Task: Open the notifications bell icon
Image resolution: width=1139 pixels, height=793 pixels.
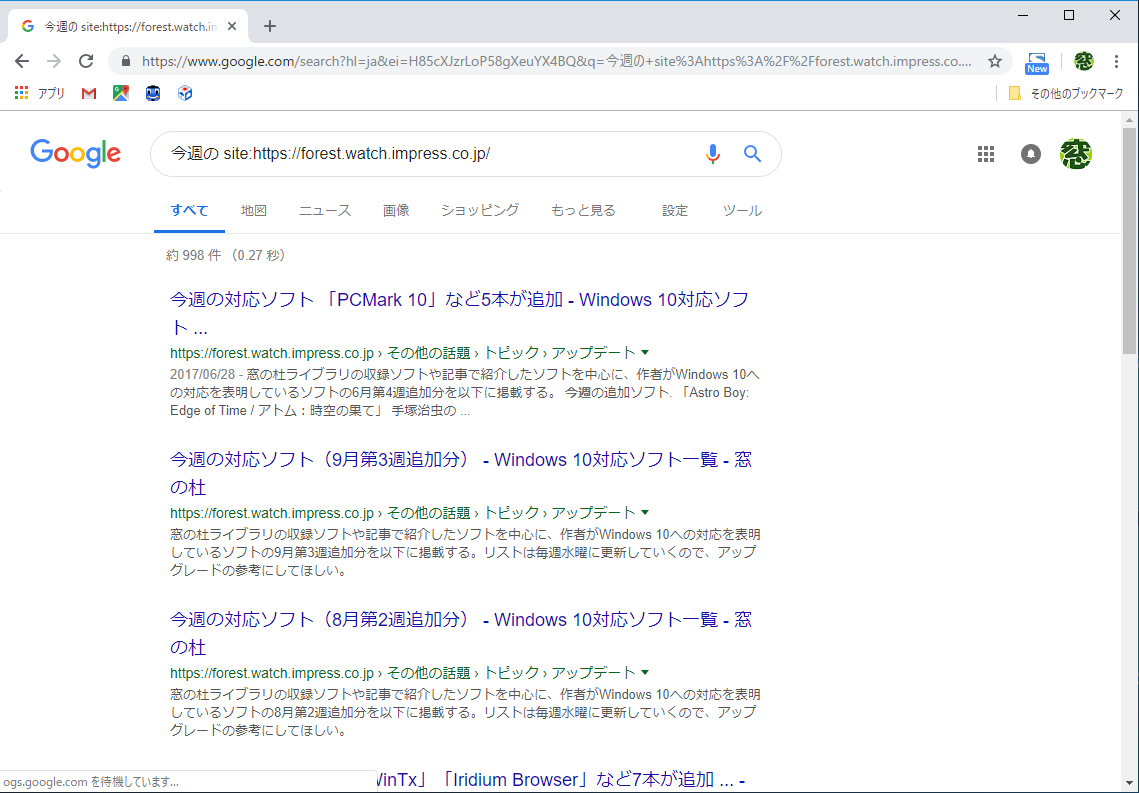Action: pyautogui.click(x=1031, y=153)
